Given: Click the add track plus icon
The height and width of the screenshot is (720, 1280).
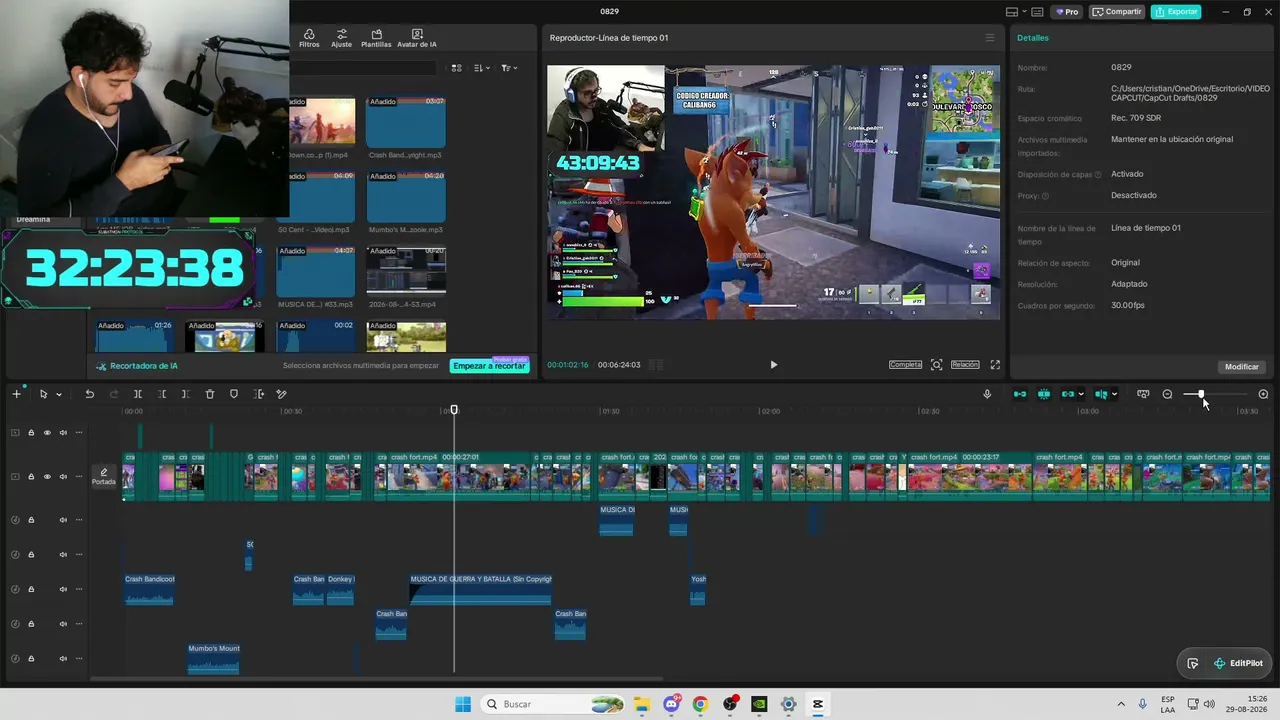Looking at the screenshot, I should pos(16,394).
